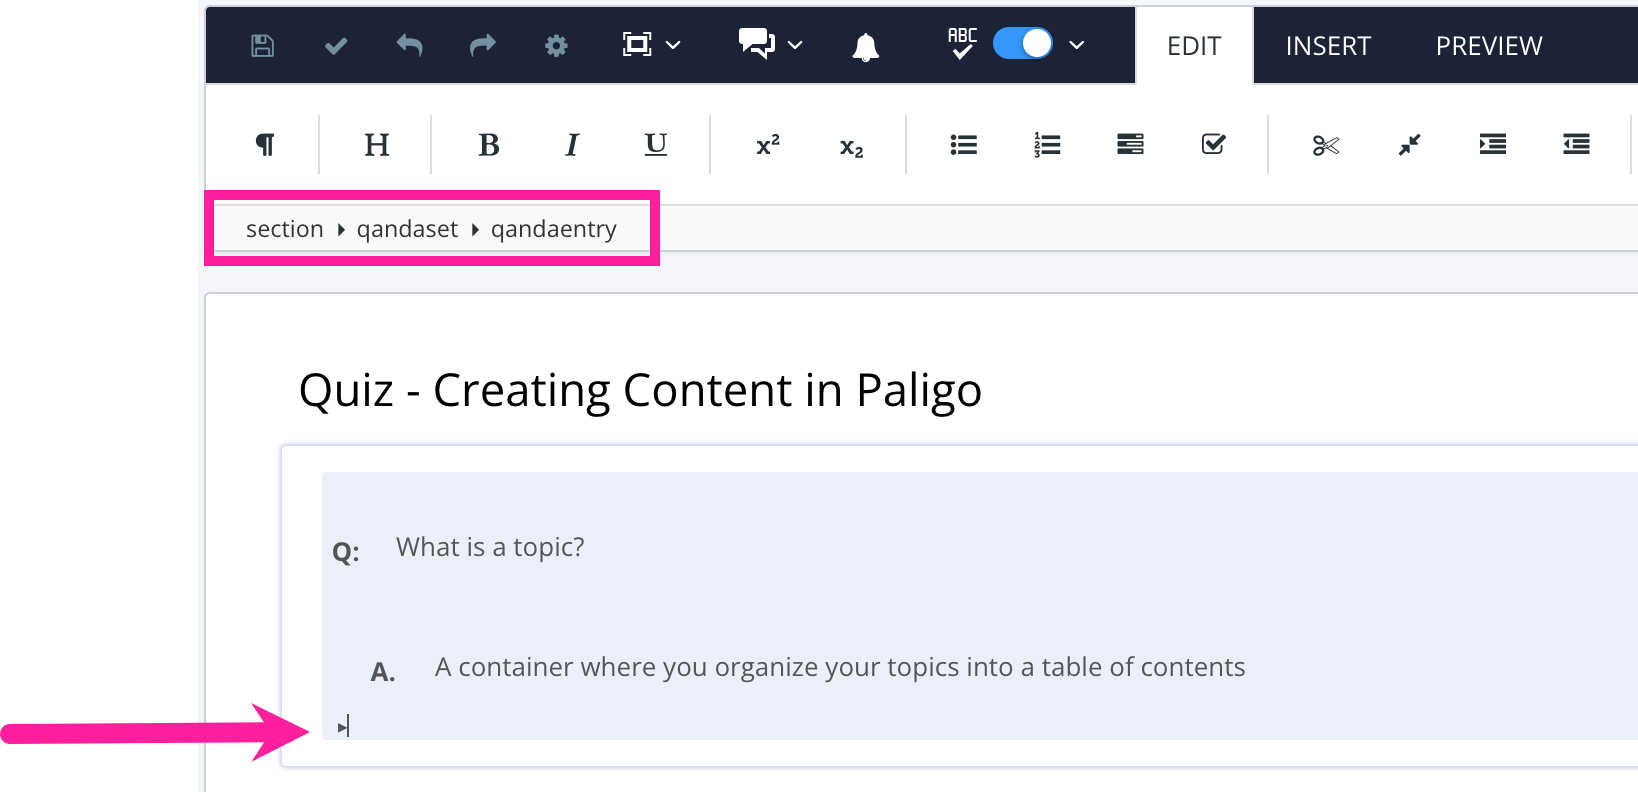Undo the last edit
This screenshot has width=1638, height=792.
(409, 45)
